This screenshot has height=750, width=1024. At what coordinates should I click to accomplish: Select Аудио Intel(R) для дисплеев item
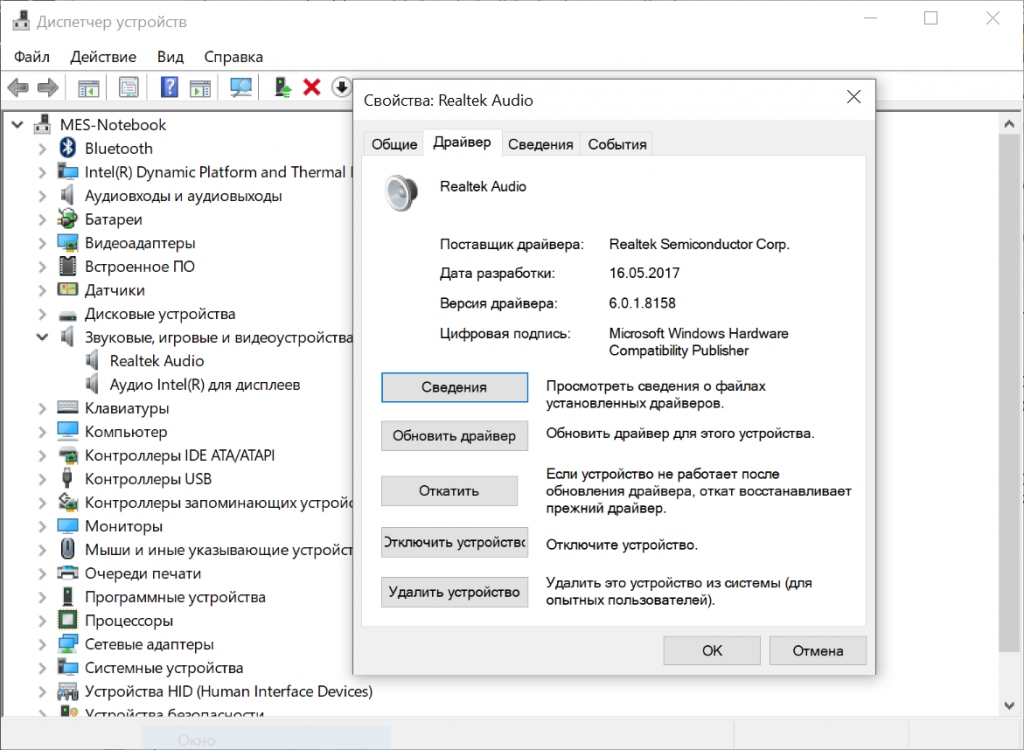(204, 385)
